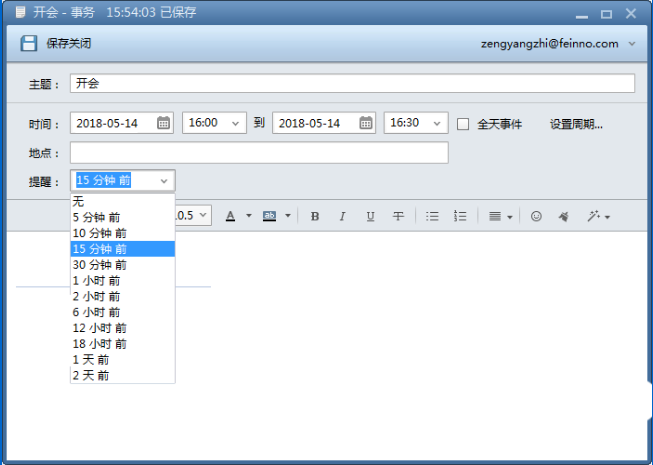Expand the account email dropdown chevron

(x=632, y=44)
